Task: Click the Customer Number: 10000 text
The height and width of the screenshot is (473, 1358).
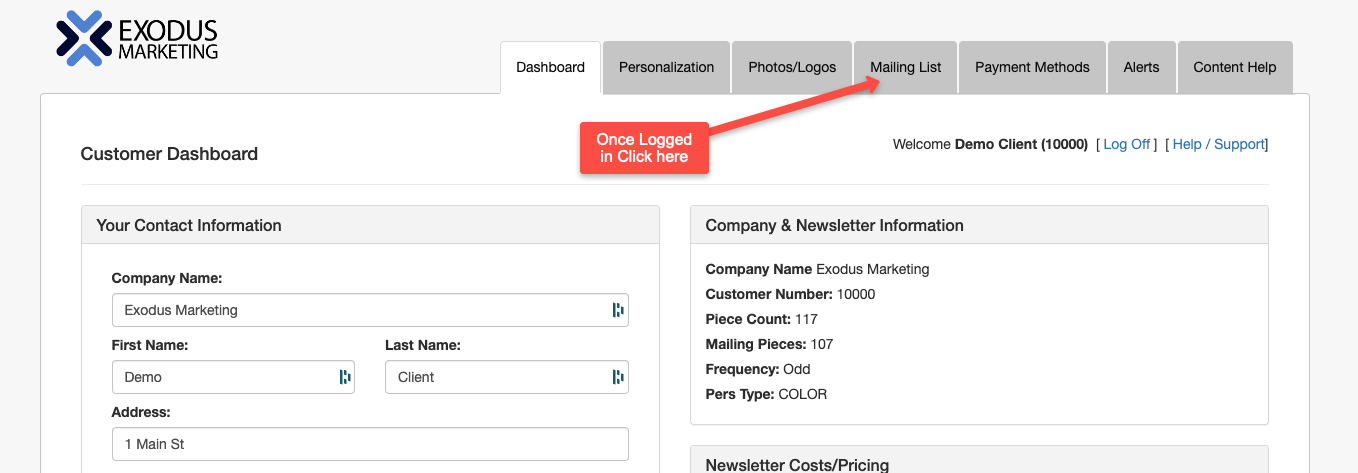Action: tap(790, 294)
